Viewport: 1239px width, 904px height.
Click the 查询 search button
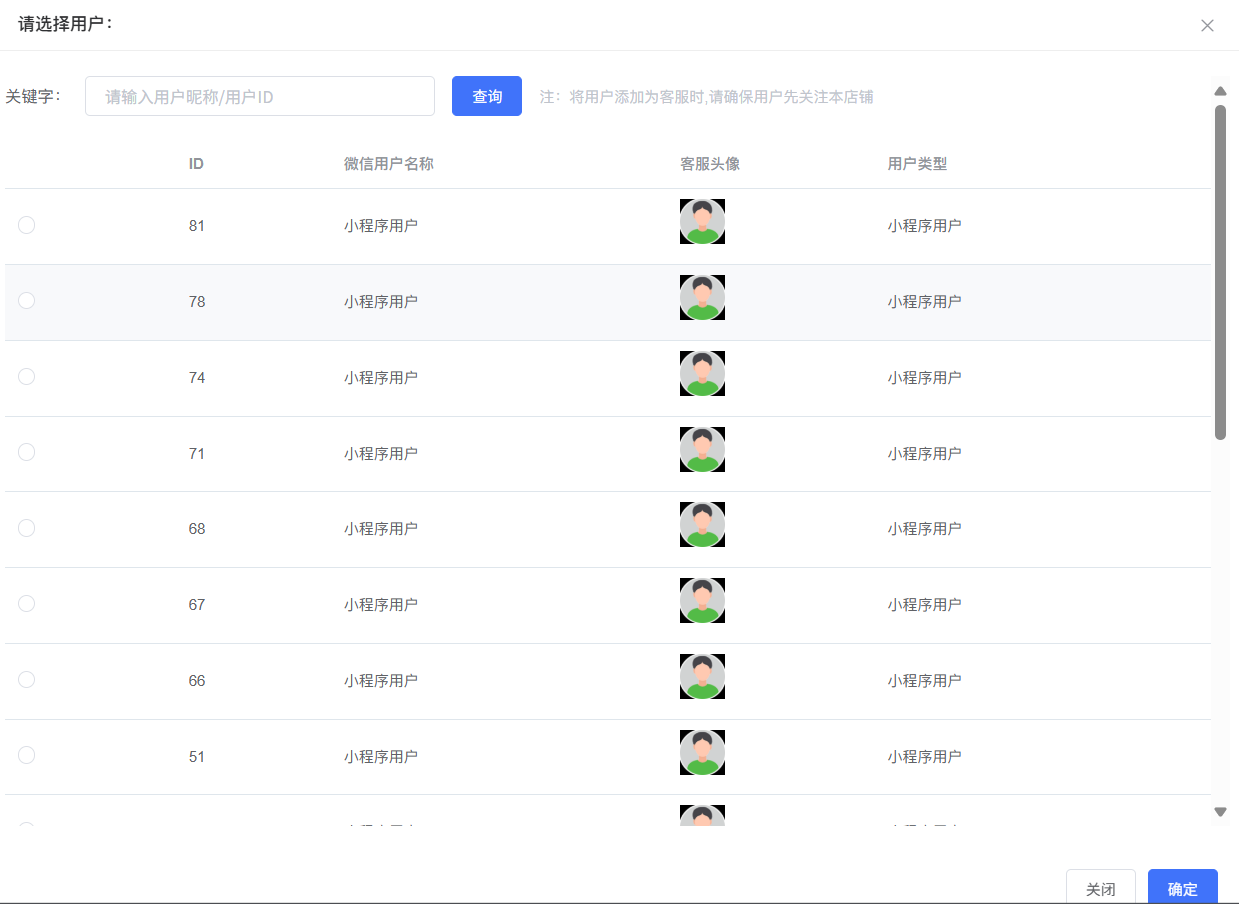[487, 96]
